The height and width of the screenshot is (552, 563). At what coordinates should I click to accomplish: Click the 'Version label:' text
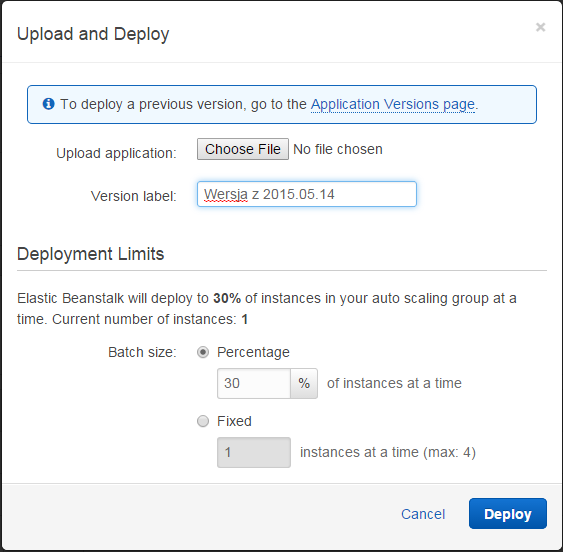click(134, 196)
